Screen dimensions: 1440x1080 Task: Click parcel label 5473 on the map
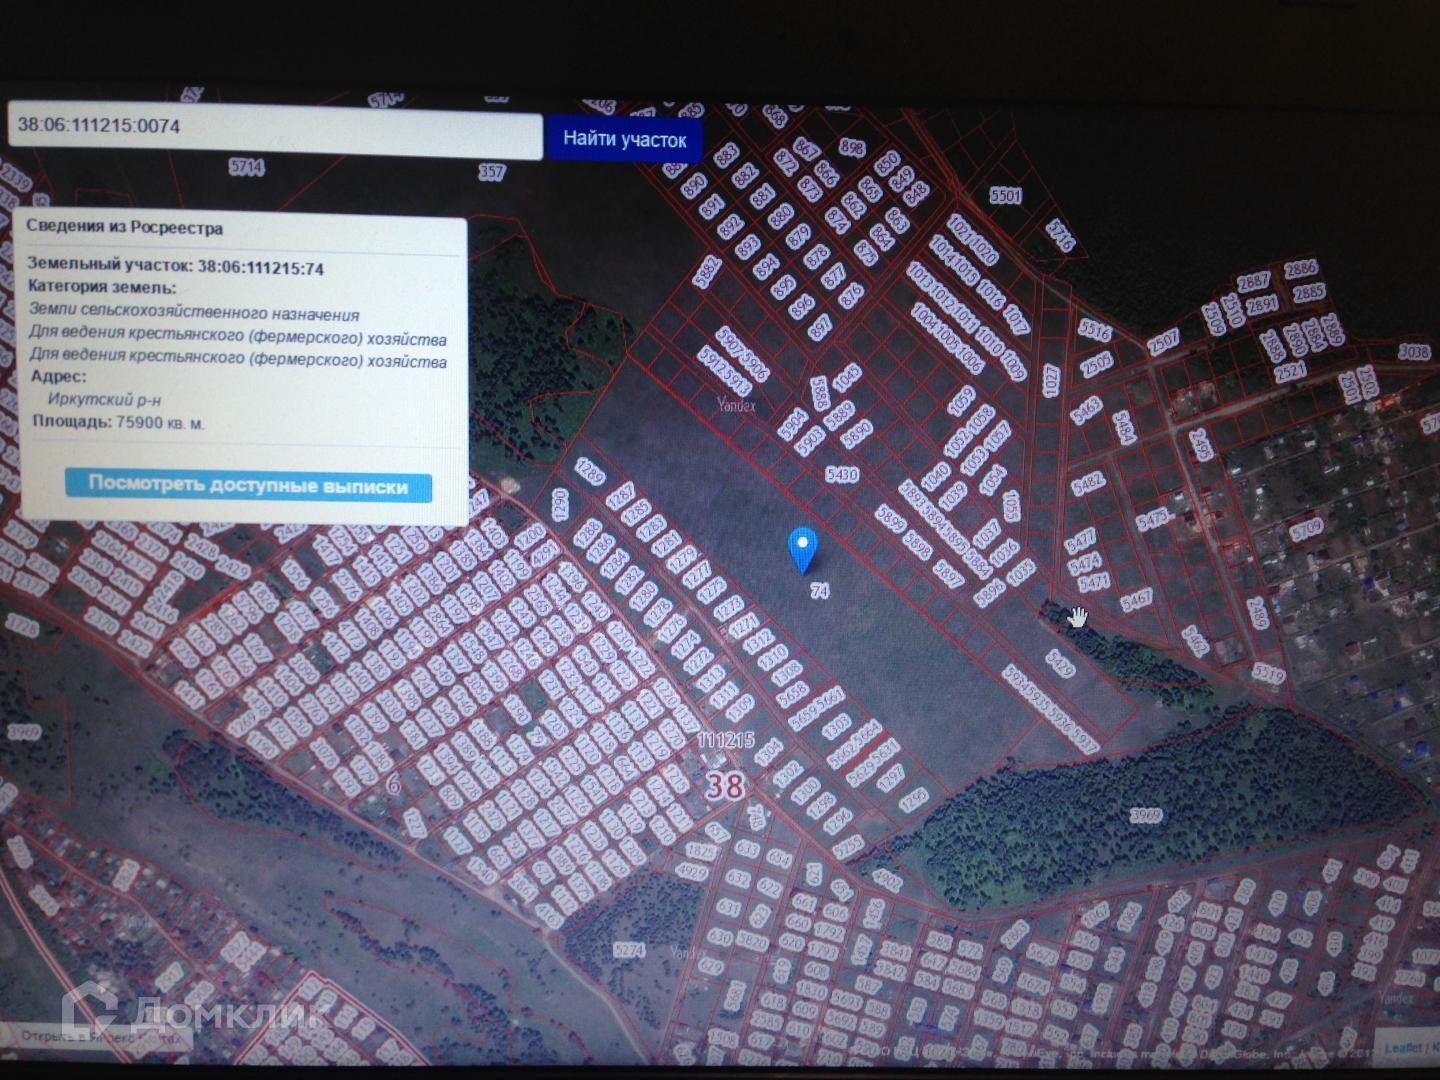[1153, 520]
